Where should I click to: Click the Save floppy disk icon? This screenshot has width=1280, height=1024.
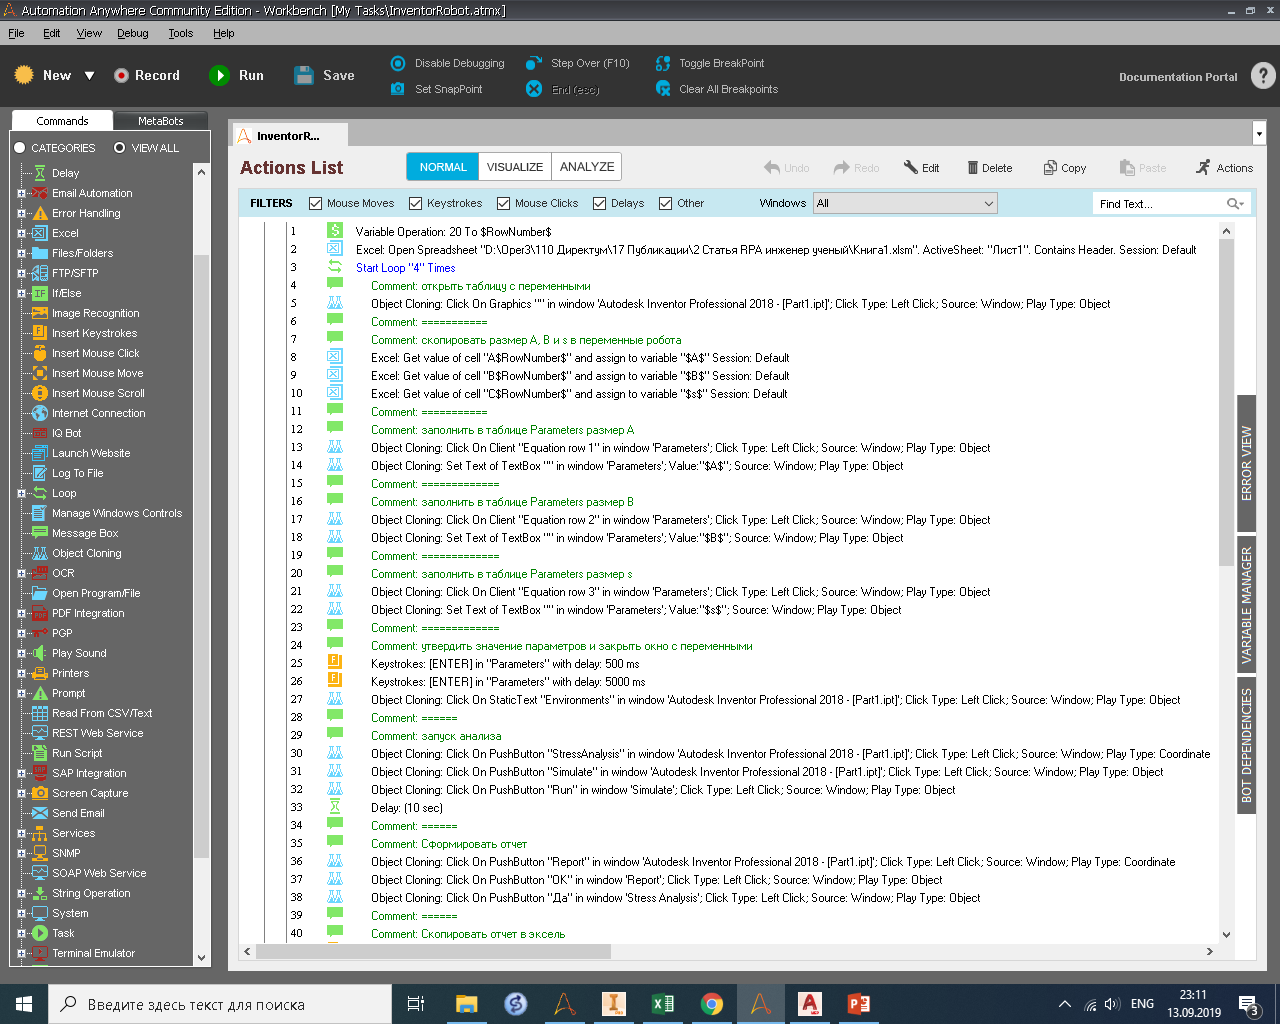(304, 75)
